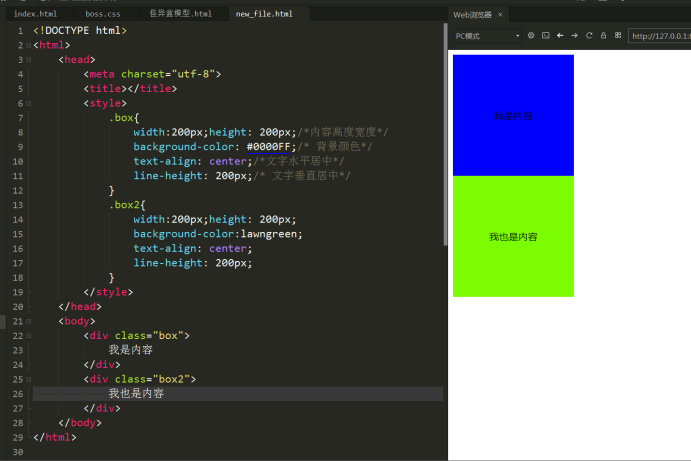Click the '<title></title>' line
The image size is (691, 461).
tap(130, 89)
